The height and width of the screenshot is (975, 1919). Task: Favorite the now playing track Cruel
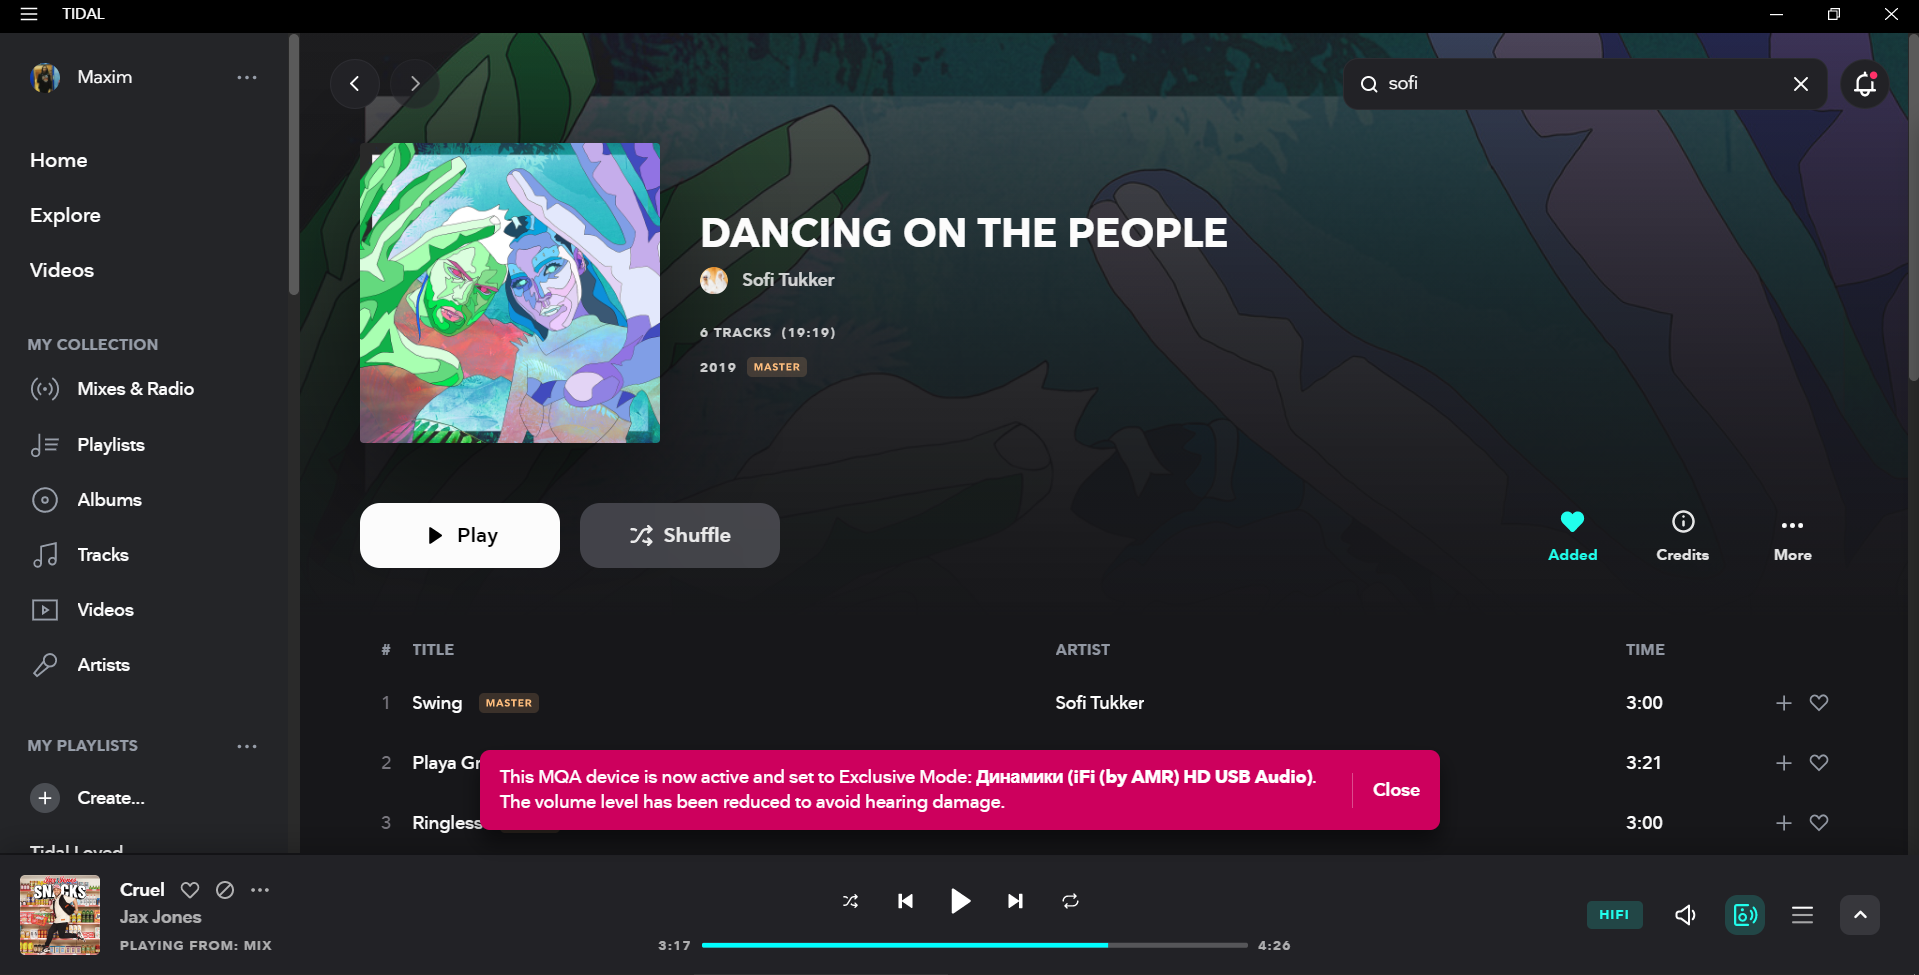point(190,890)
